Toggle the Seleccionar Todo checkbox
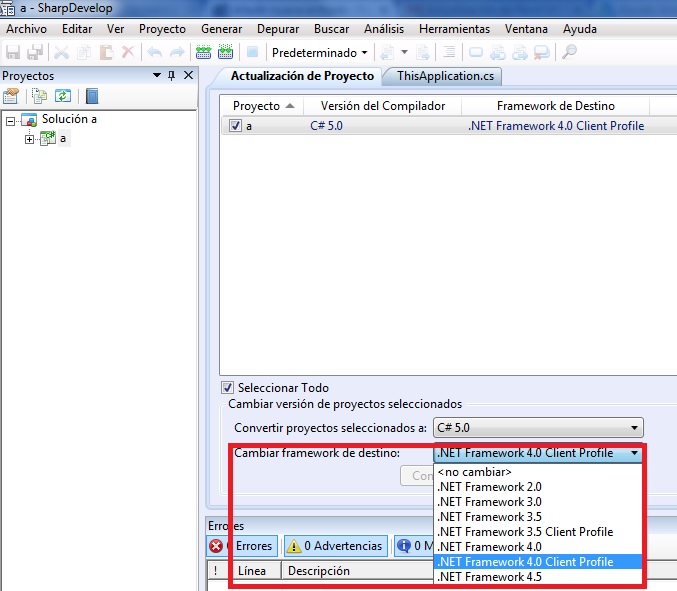 click(x=227, y=388)
